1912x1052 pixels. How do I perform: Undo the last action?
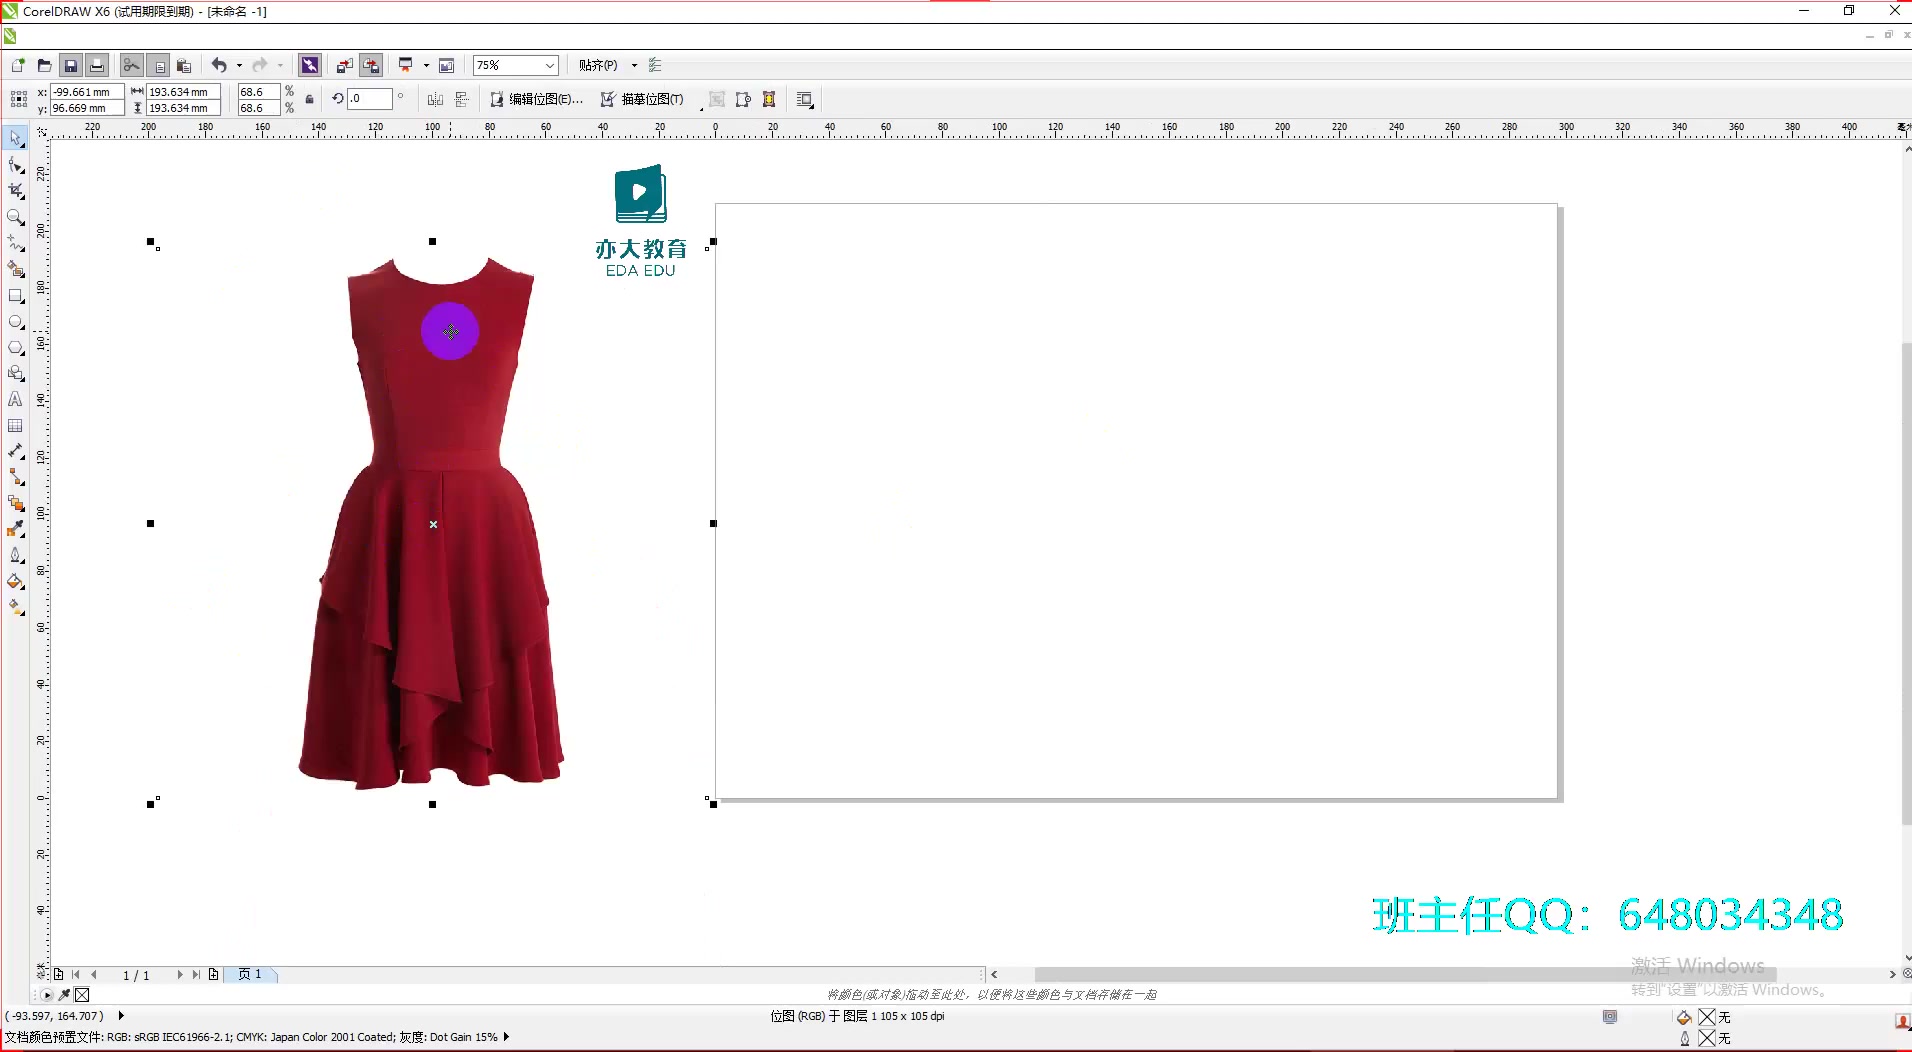coord(219,65)
